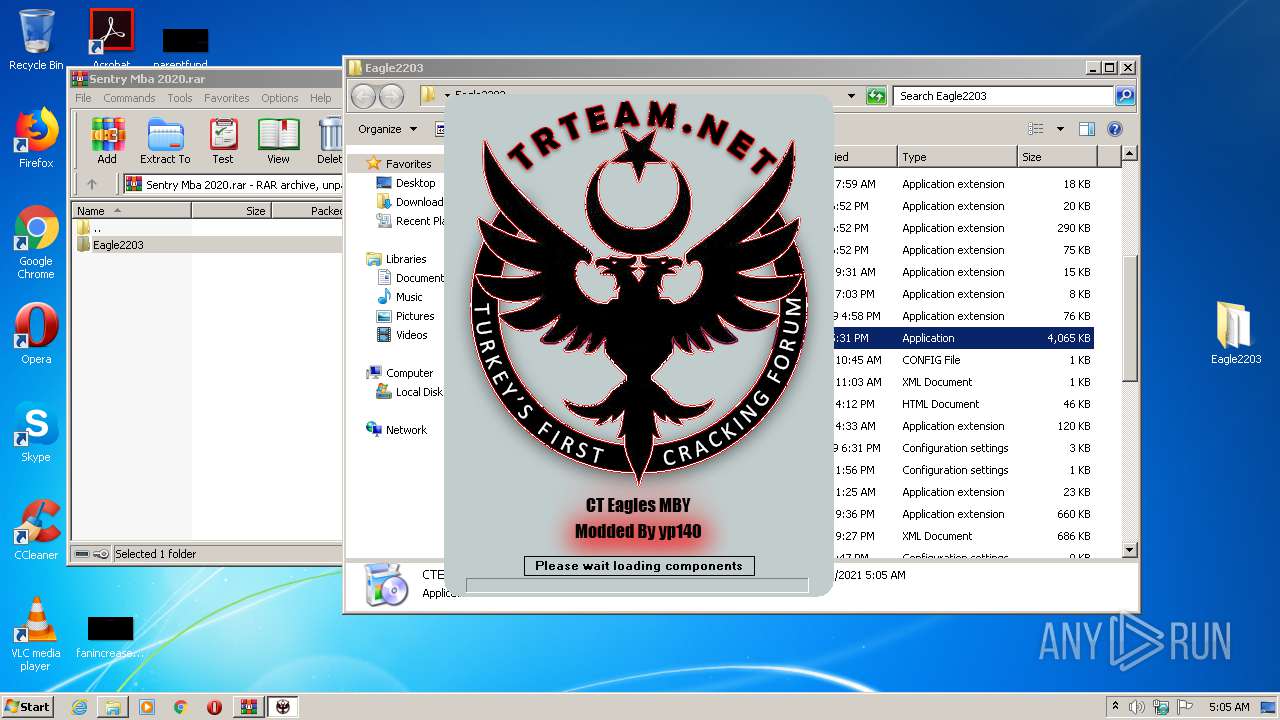Sort WinRAR list by Size column
Image resolution: width=1280 pixels, height=720 pixels.
(231, 211)
